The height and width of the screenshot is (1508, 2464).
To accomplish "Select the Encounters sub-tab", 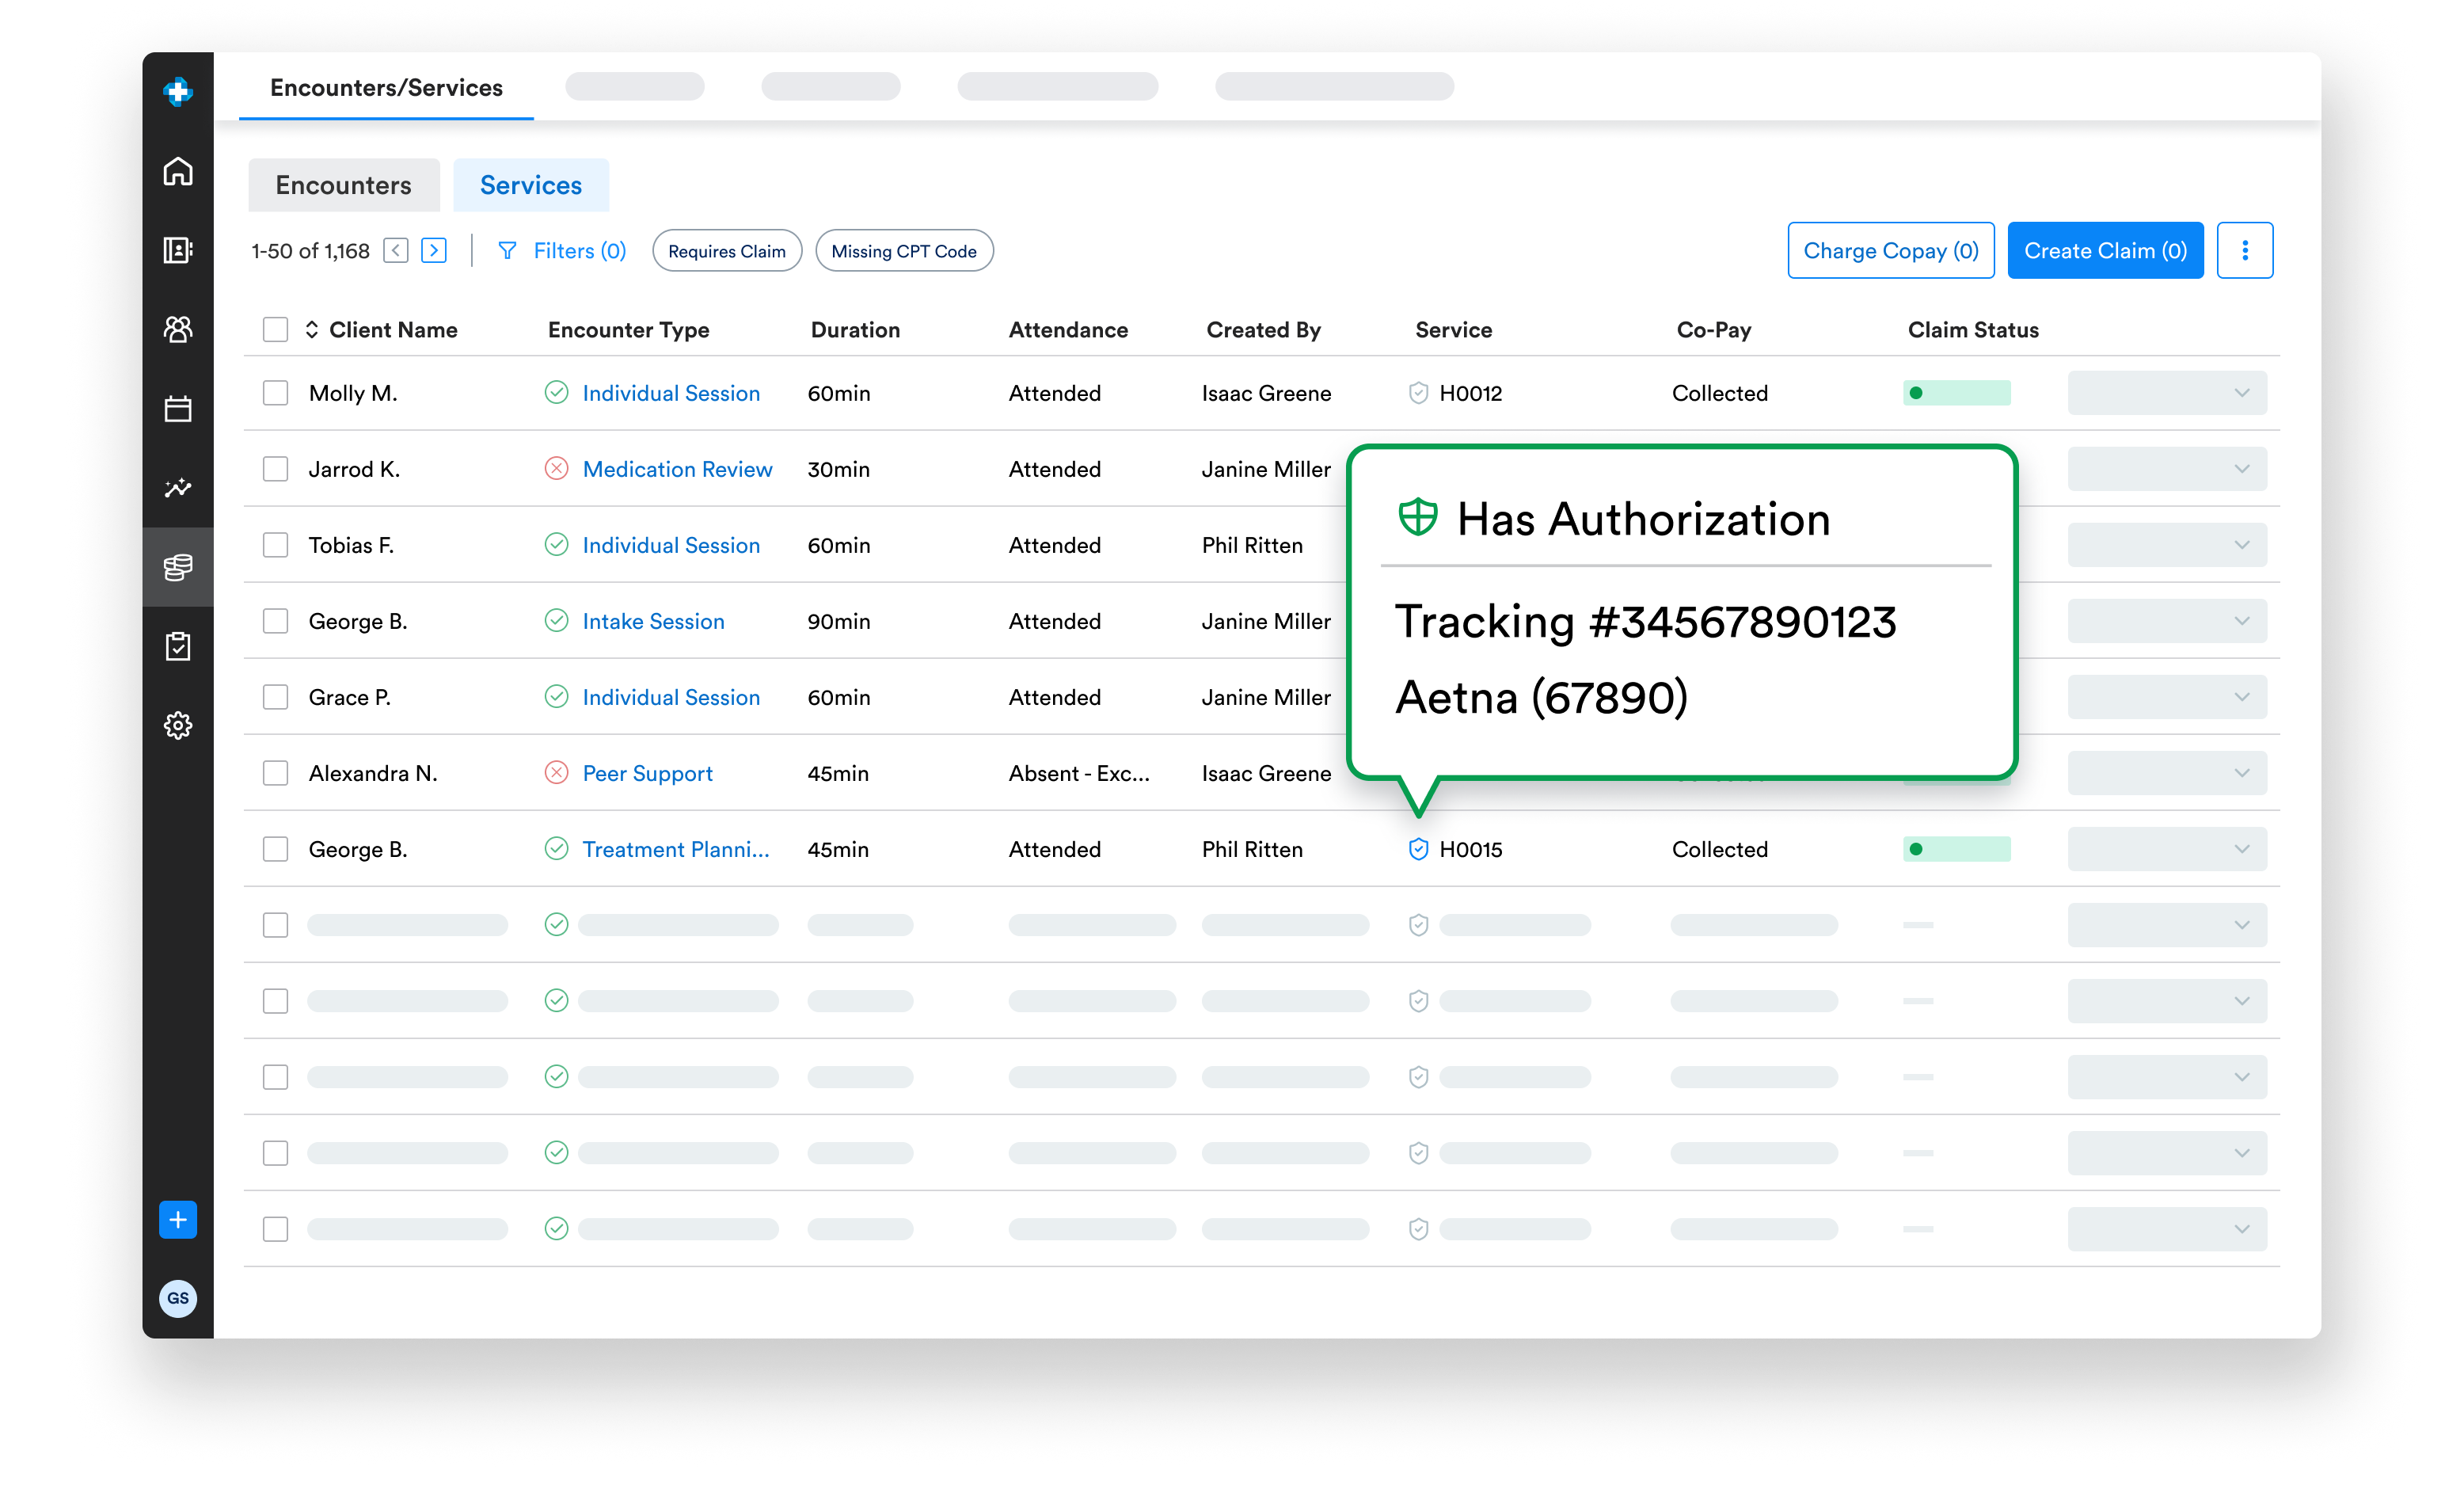I will coord(343,185).
